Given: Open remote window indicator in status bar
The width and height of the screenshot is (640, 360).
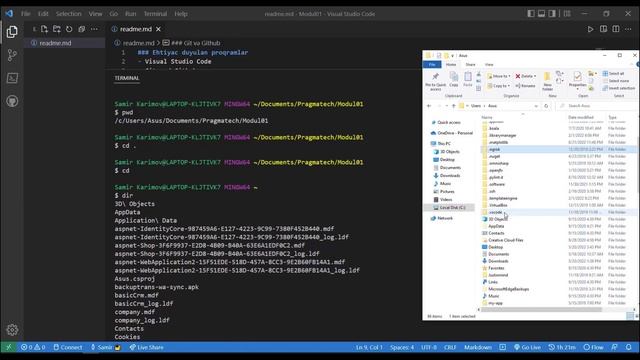Looking at the screenshot, I should coord(9,347).
